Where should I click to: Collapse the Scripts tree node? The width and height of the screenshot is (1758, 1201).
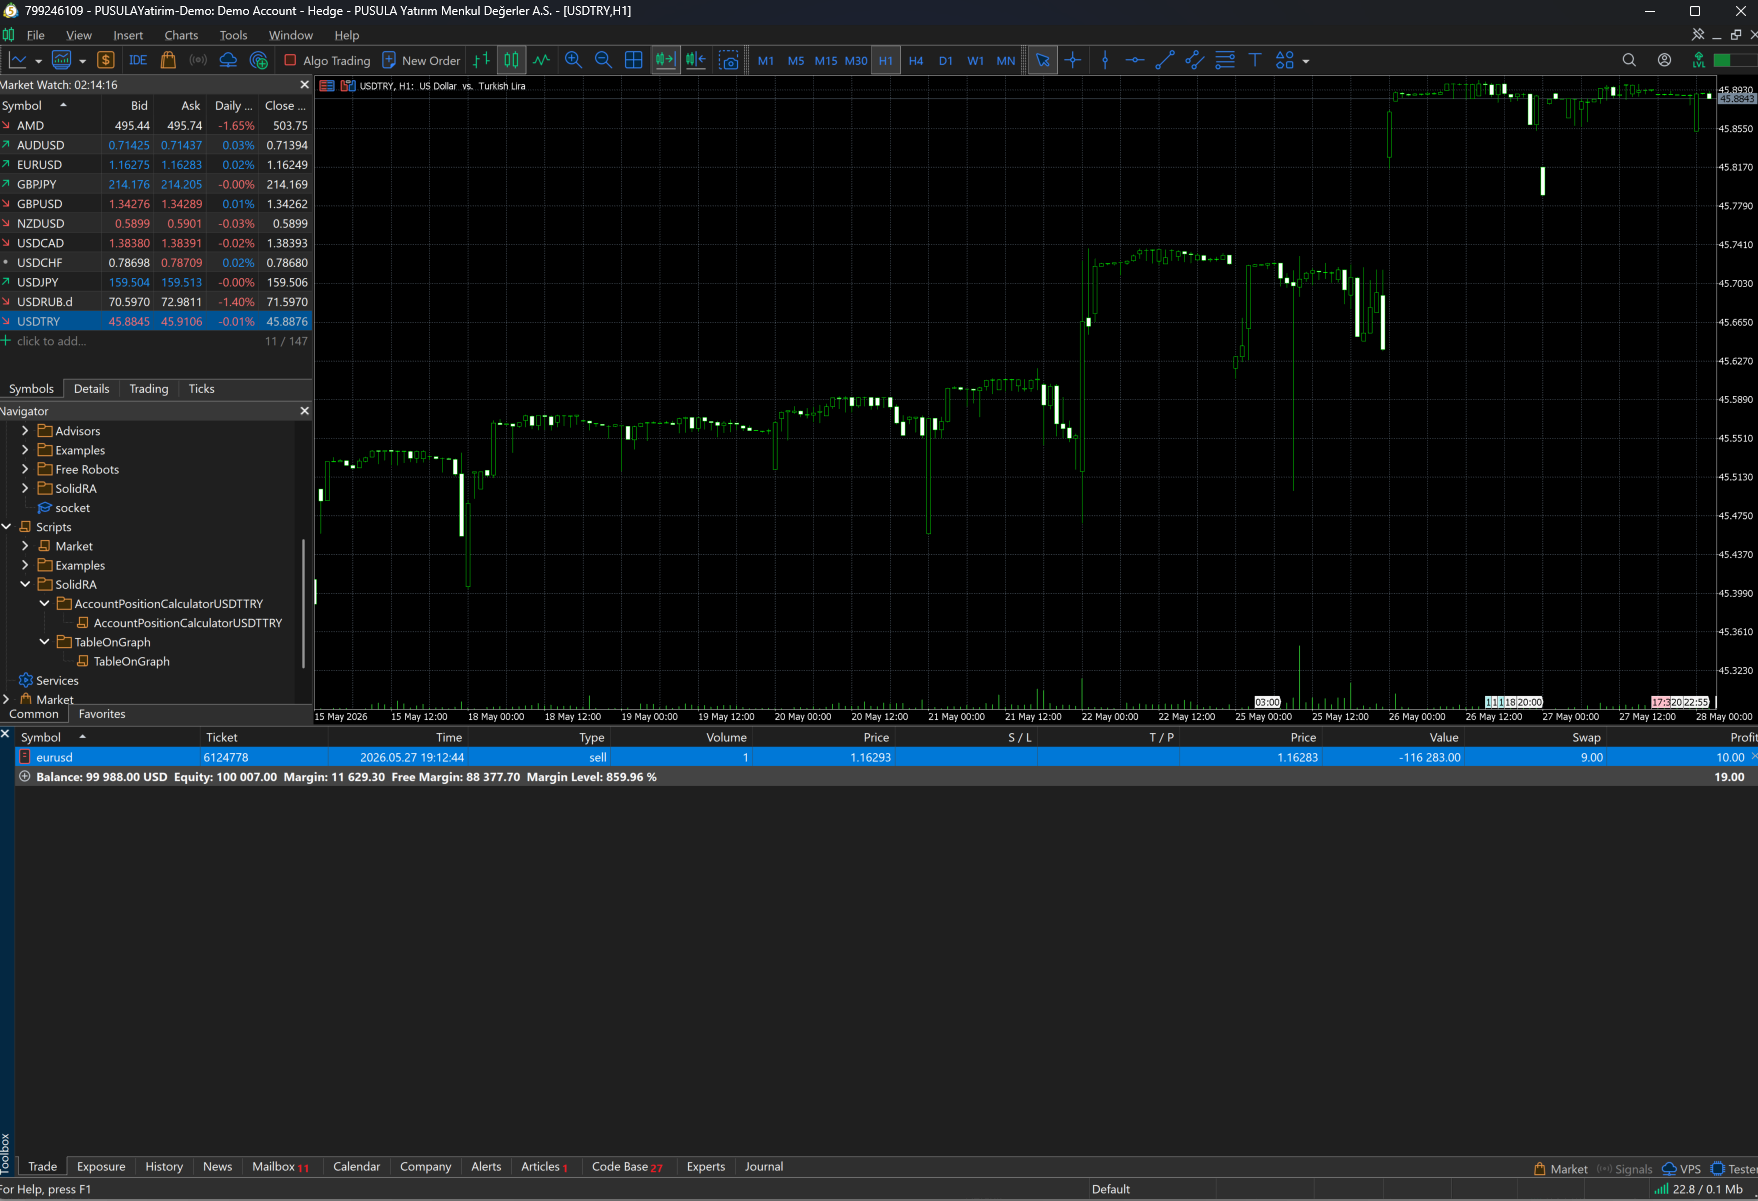(x=6, y=527)
